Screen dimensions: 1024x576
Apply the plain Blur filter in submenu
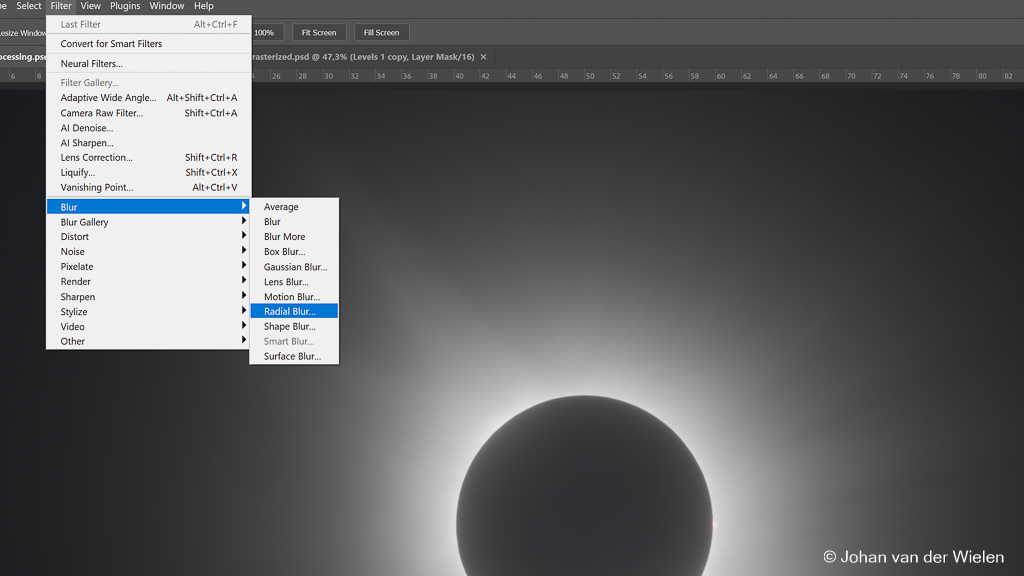pos(294,222)
